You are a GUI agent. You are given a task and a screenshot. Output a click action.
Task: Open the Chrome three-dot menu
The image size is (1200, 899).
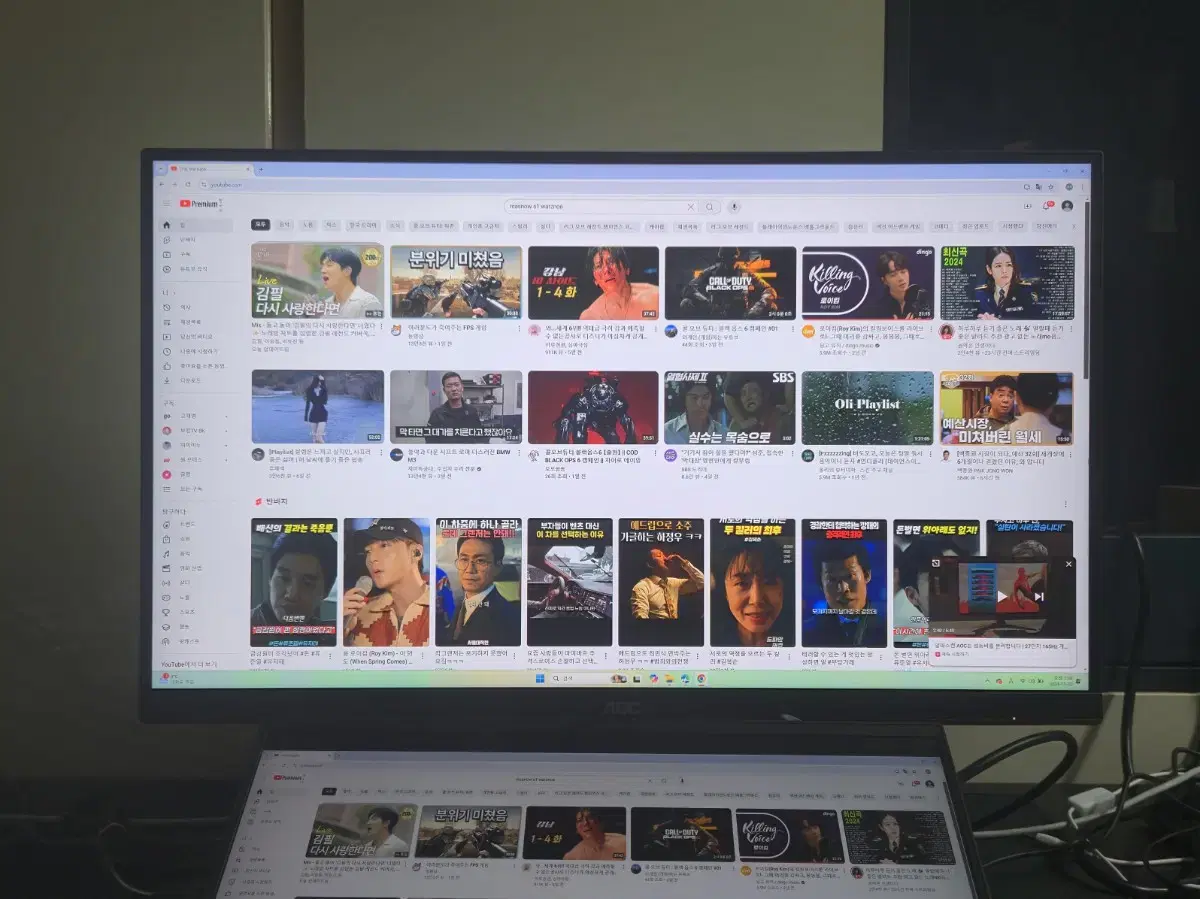pyautogui.click(x=1081, y=187)
